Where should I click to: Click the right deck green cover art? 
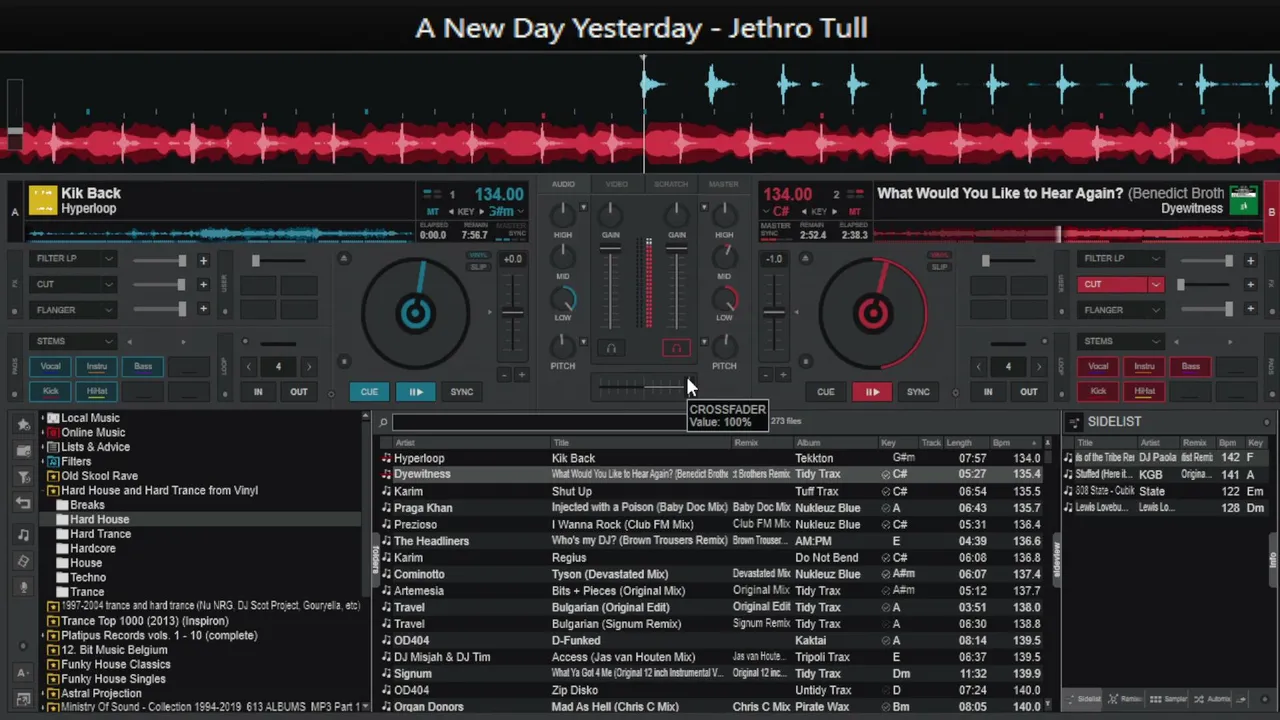(x=1244, y=200)
